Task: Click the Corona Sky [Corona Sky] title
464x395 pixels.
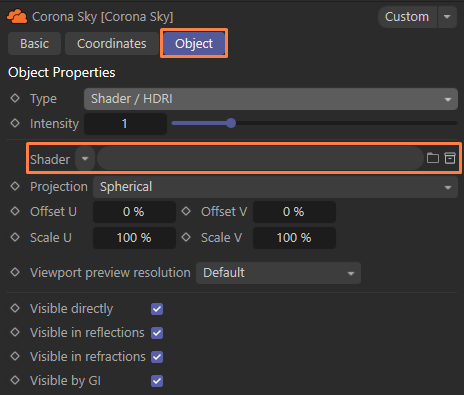Action: [103, 17]
